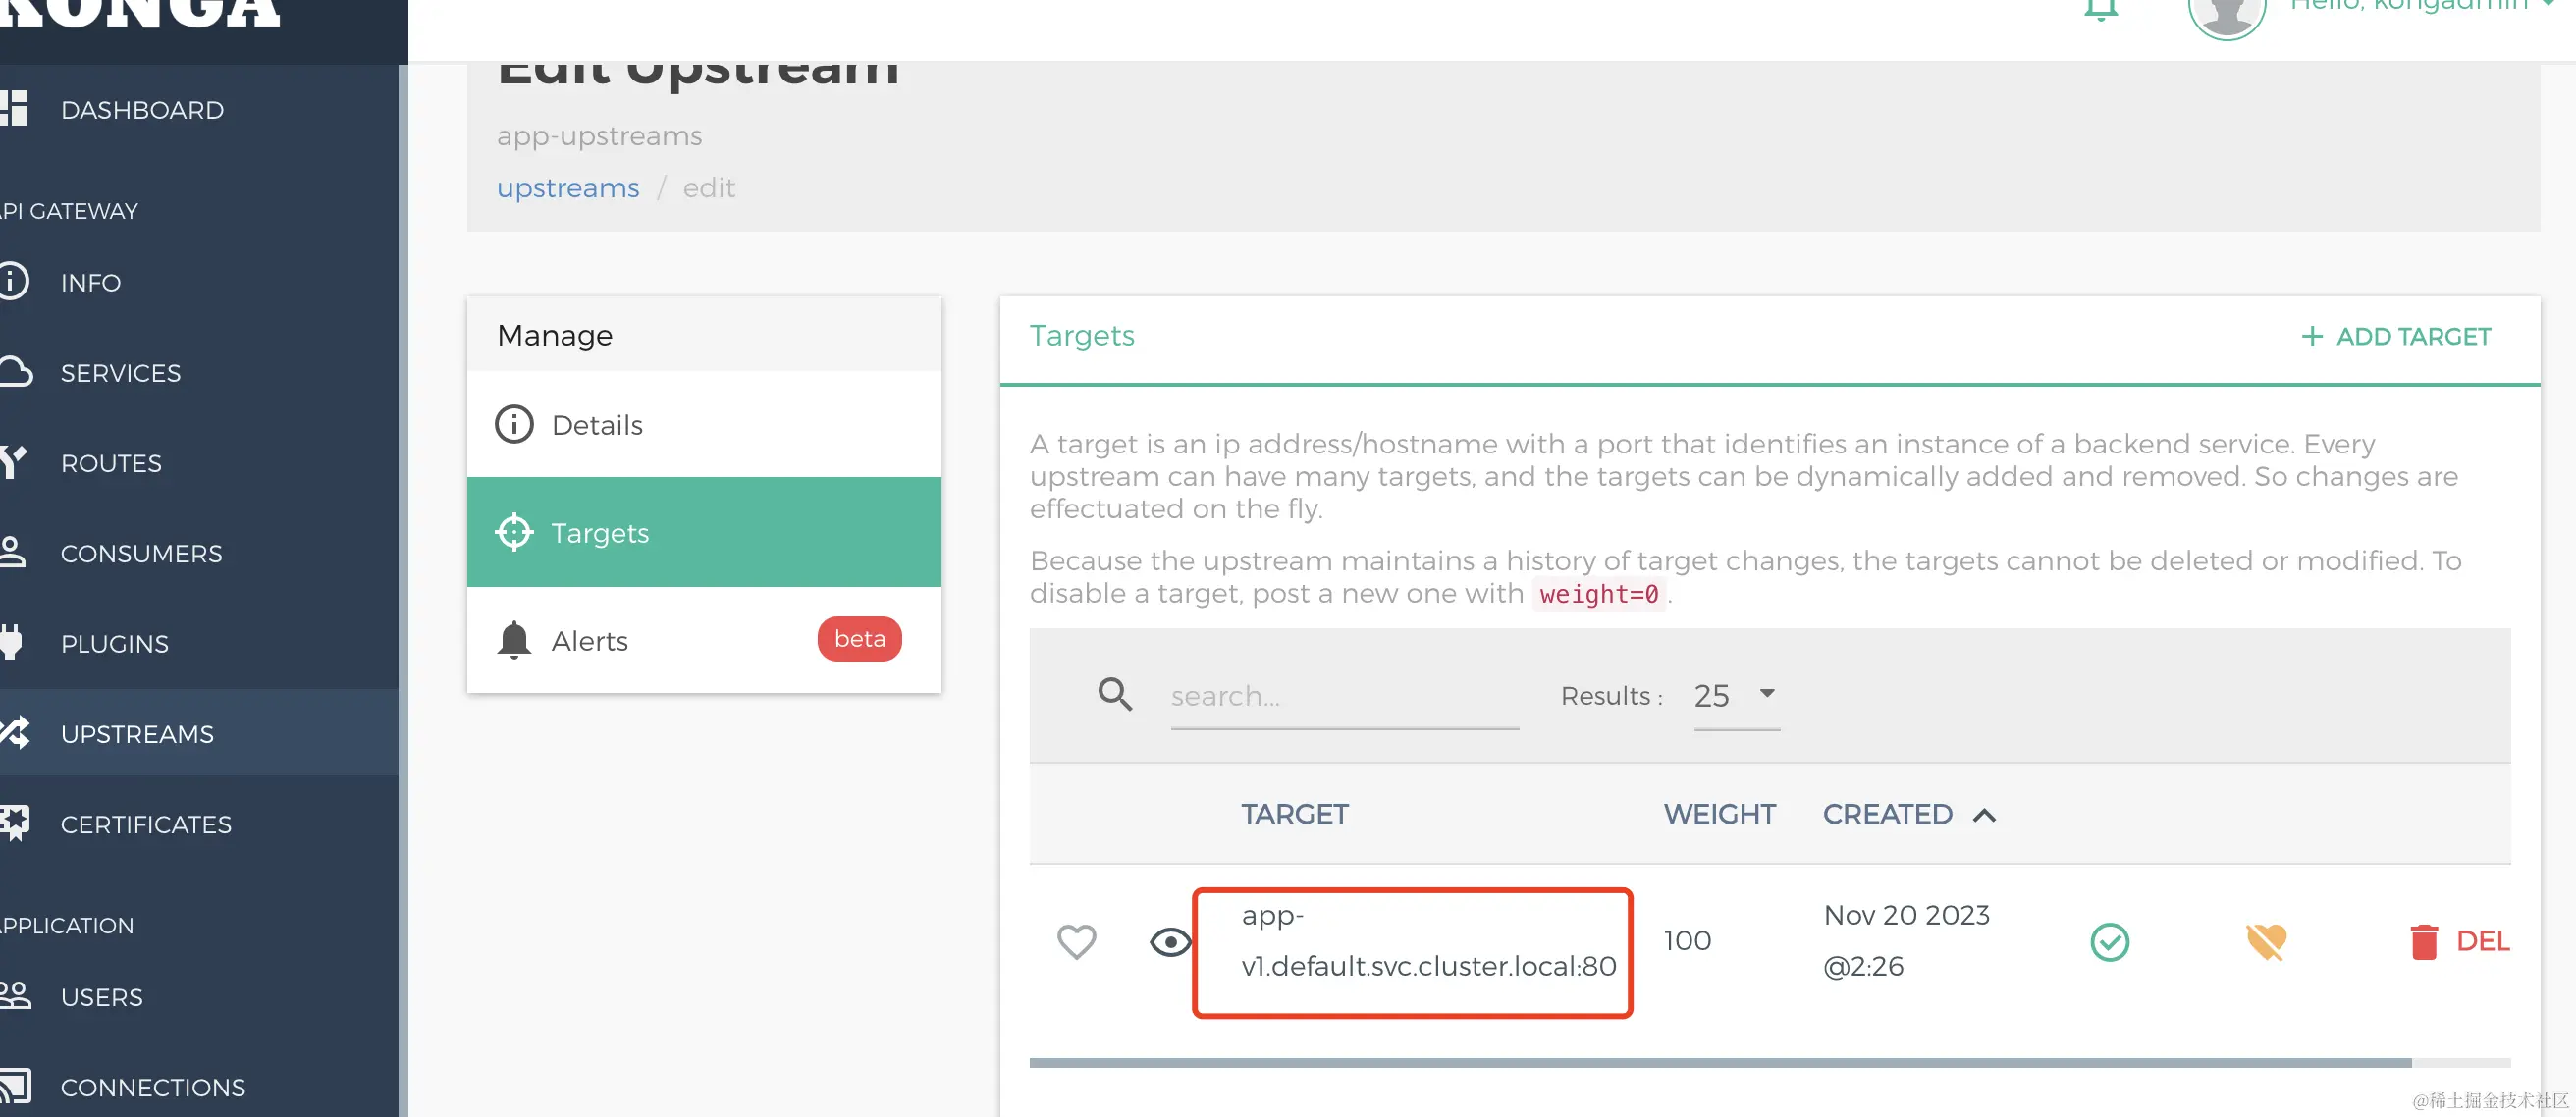
Task: Go to Certificates in sidebar
Action: (x=145, y=824)
